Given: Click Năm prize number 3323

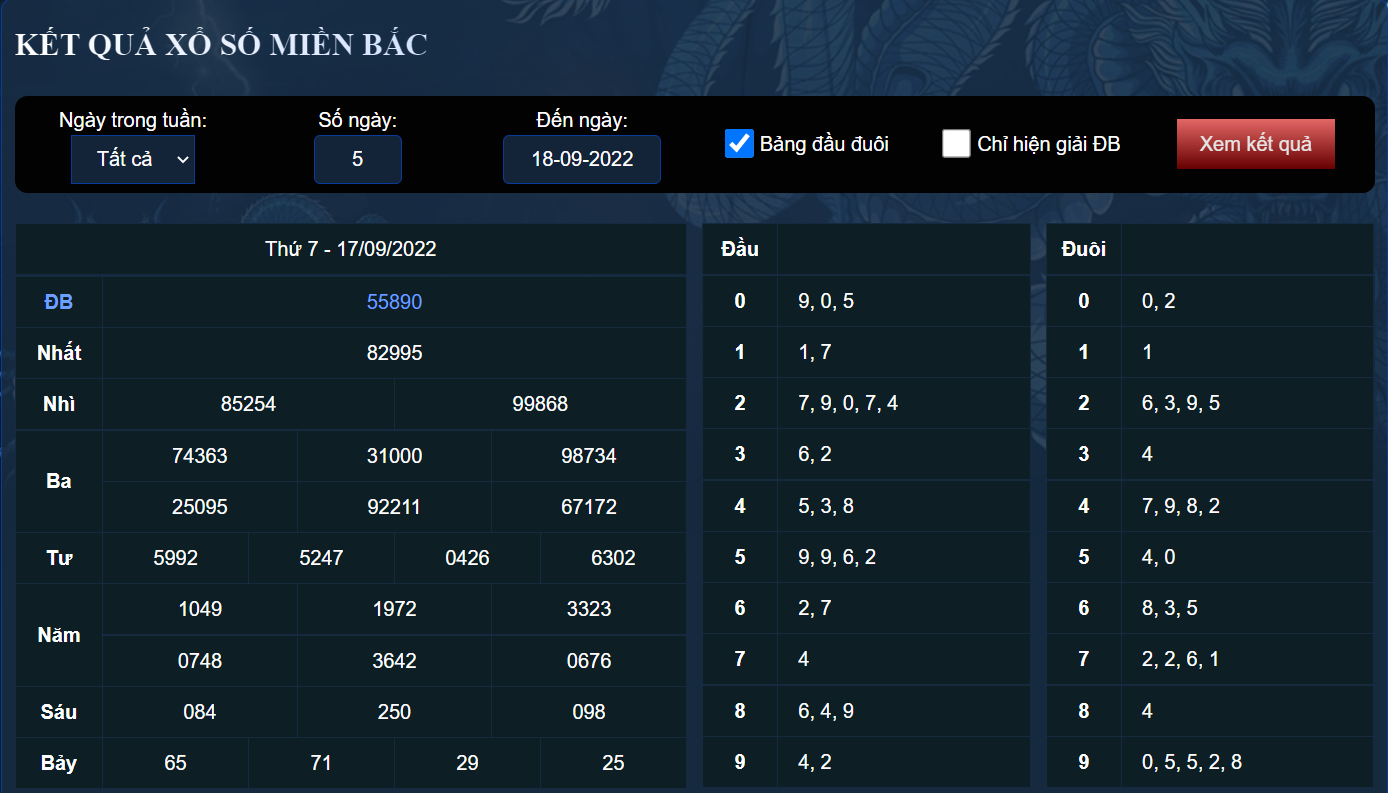Looking at the screenshot, I should 589,609.
